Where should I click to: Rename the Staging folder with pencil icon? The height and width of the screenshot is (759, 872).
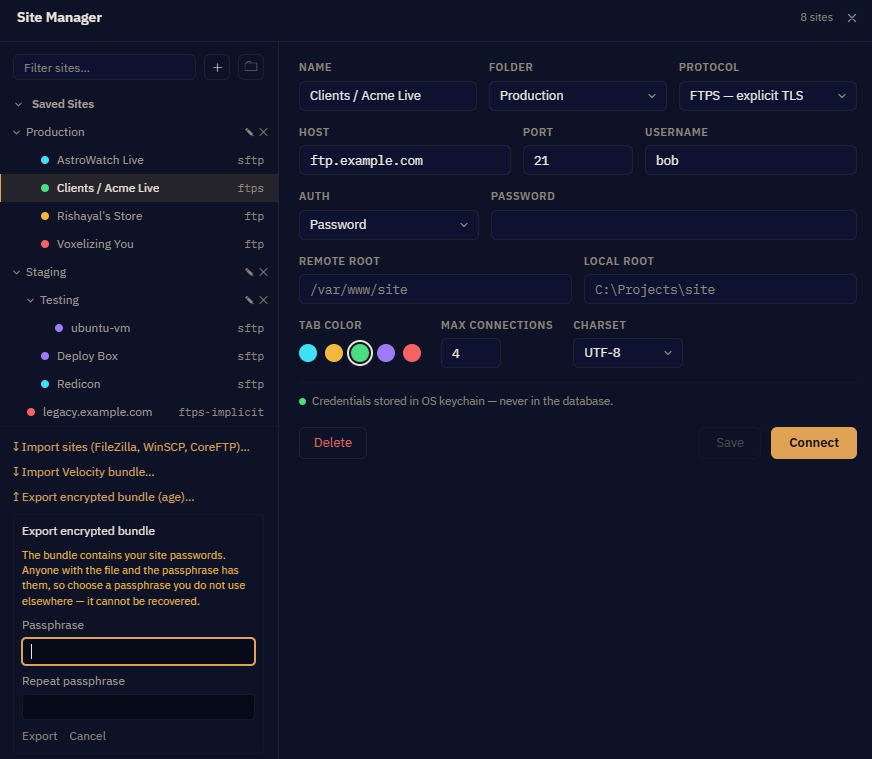(249, 272)
